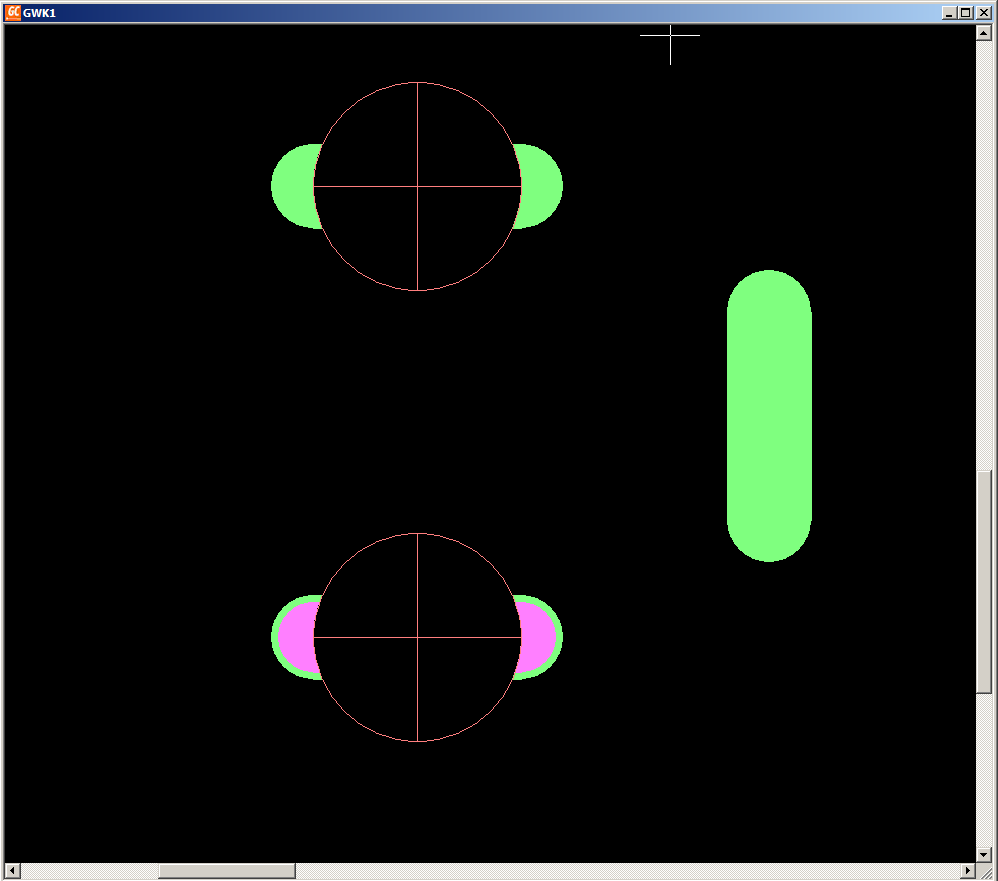
Task: Maximize the GWK1 window
Action: [966, 13]
